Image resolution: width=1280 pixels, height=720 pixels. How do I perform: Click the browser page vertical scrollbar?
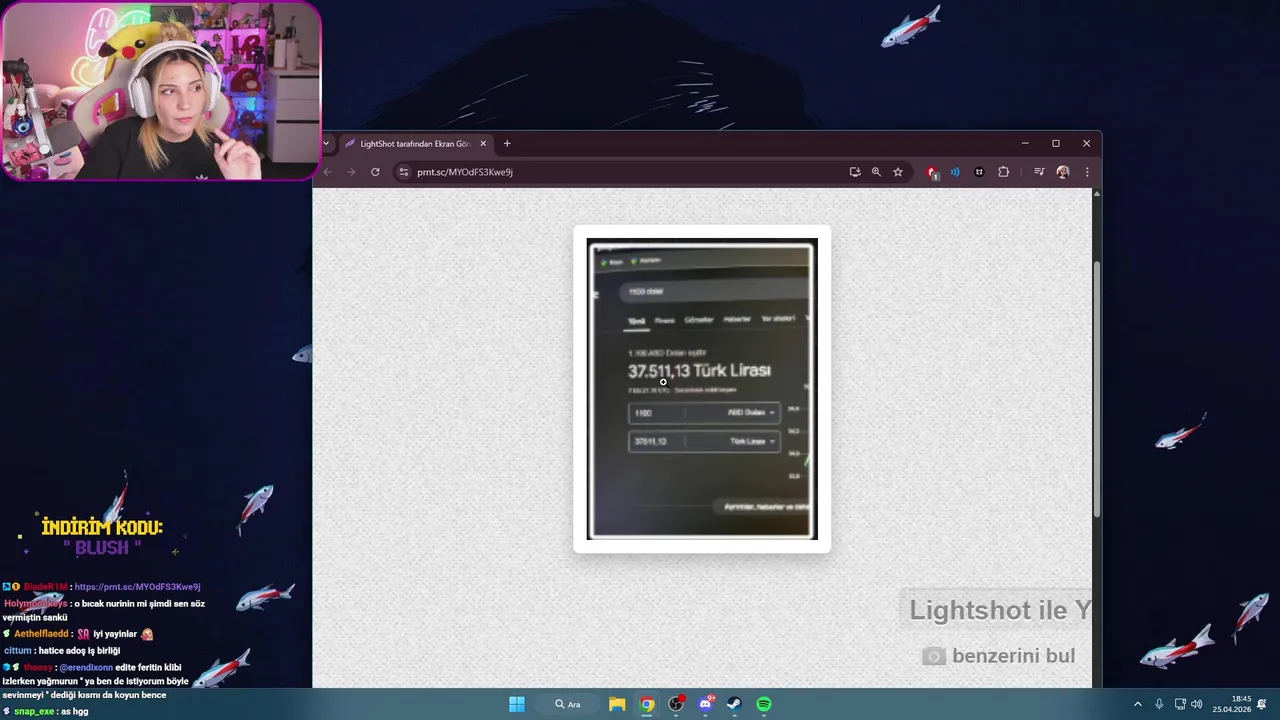1097,390
